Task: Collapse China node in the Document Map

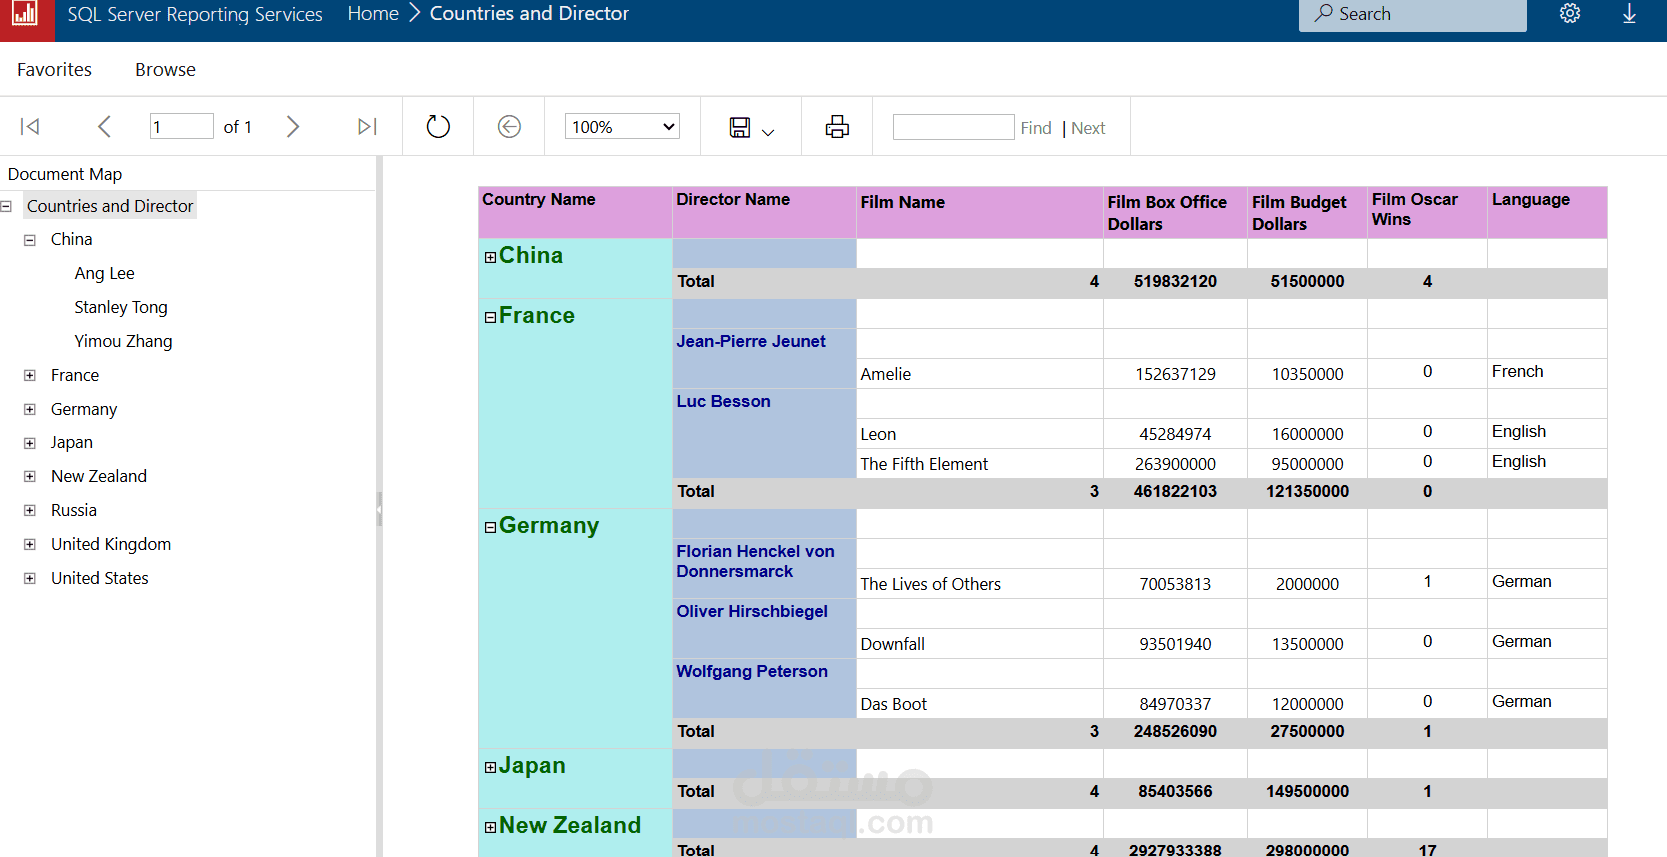Action: [30, 240]
